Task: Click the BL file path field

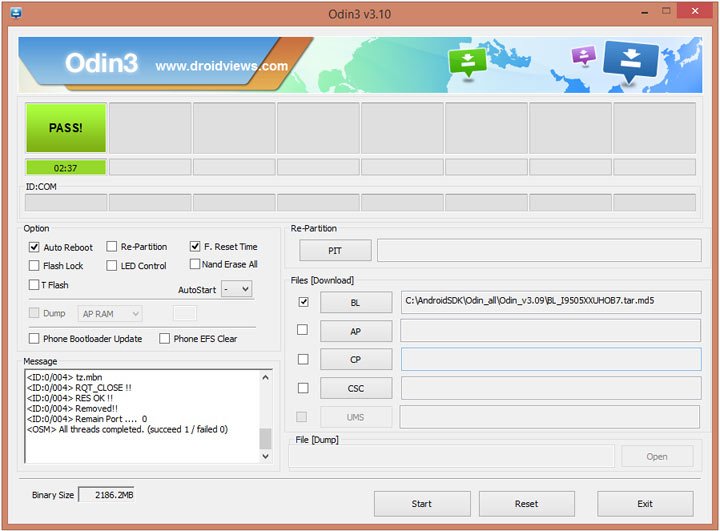Action: [551, 302]
